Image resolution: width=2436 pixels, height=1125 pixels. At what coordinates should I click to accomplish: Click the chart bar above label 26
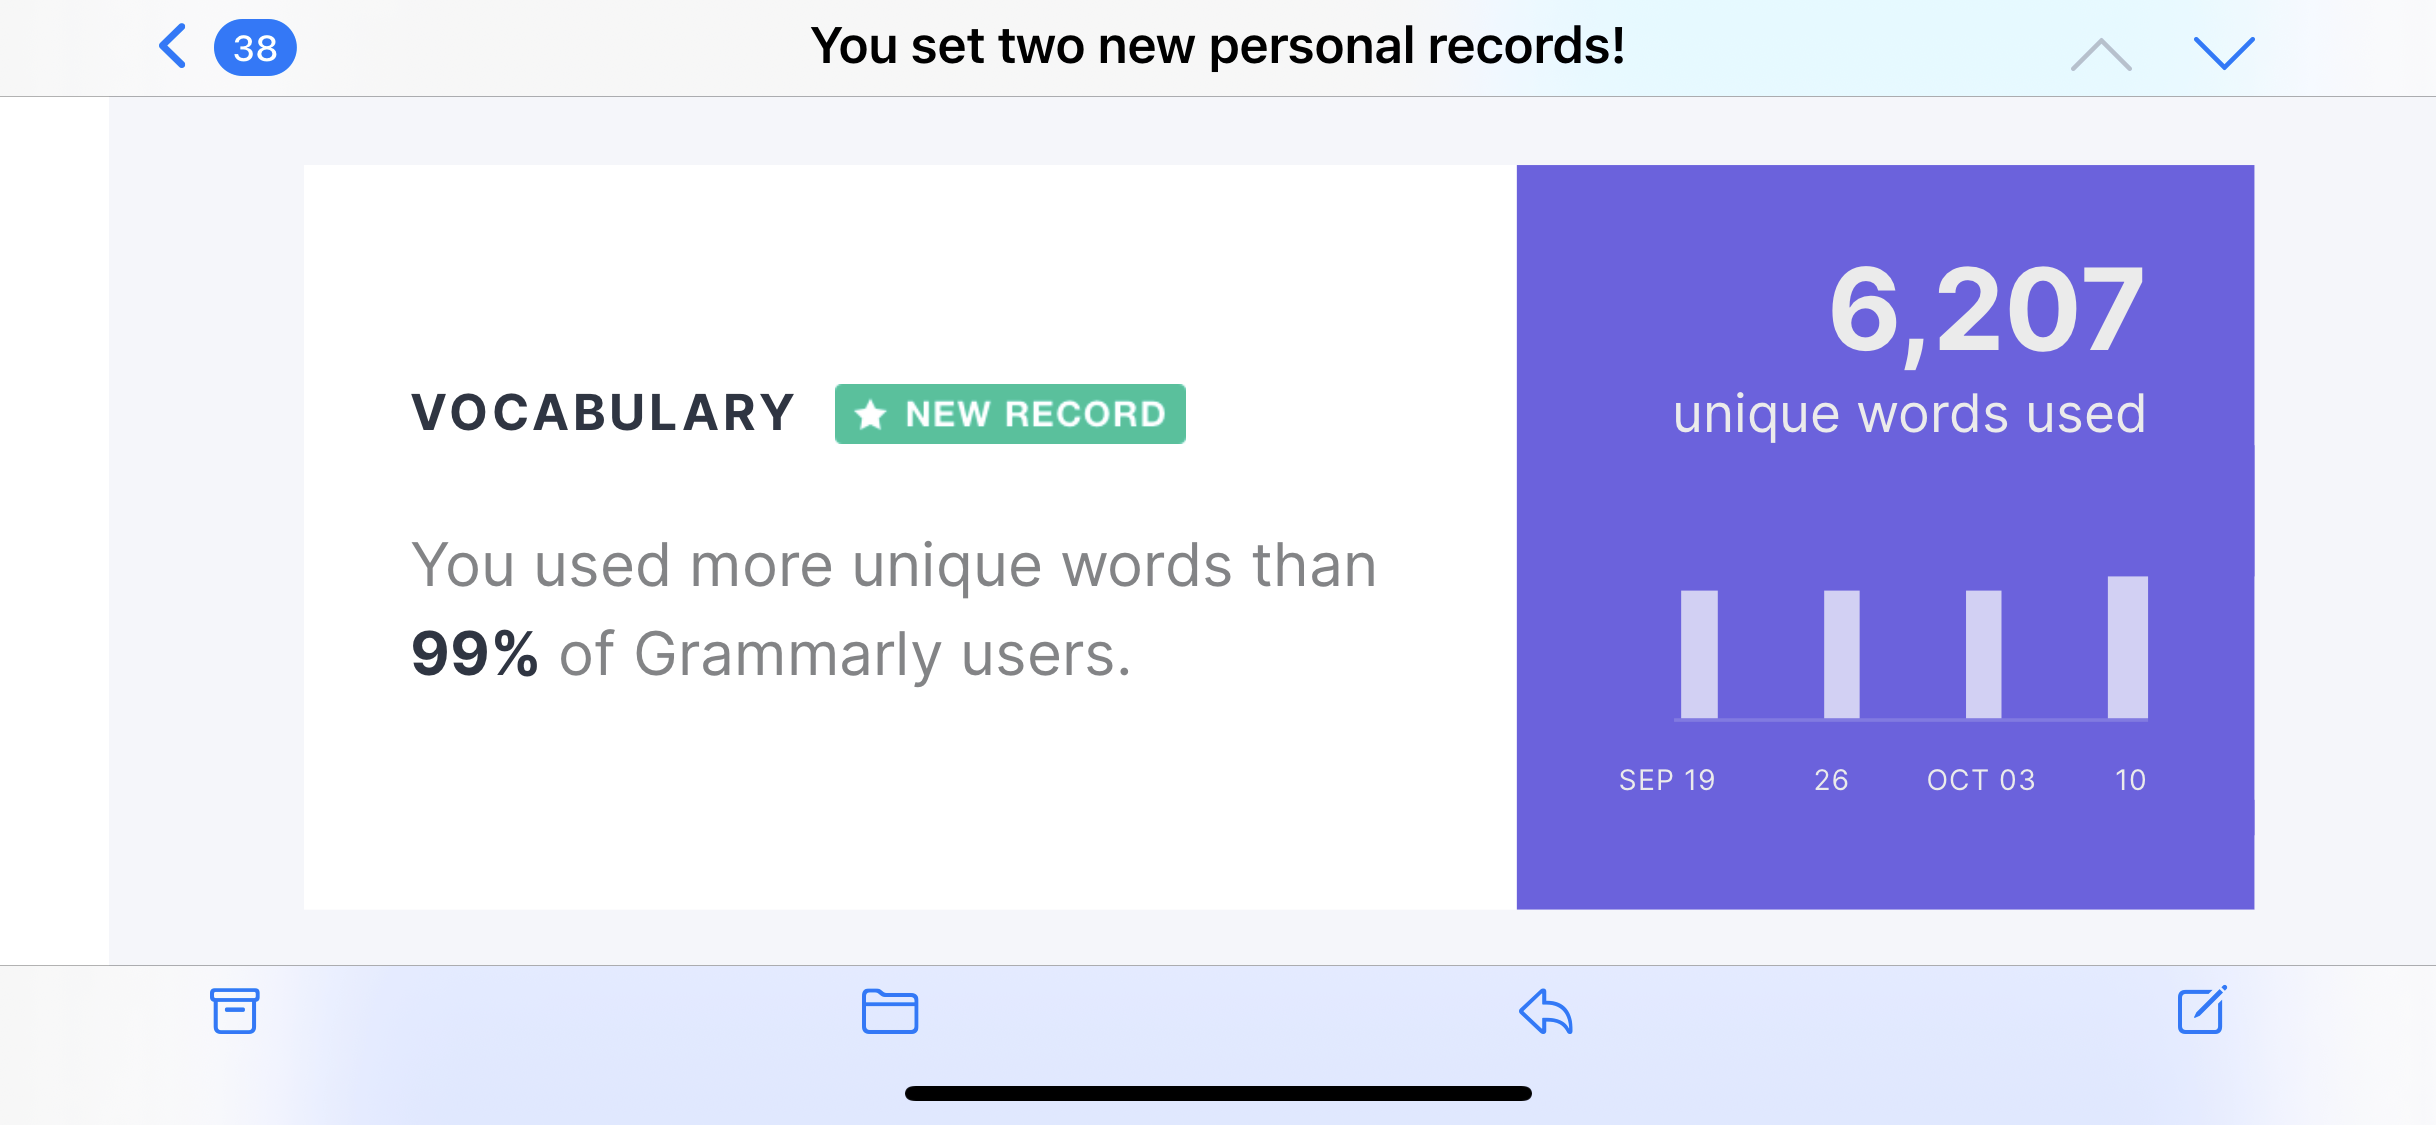1841,654
